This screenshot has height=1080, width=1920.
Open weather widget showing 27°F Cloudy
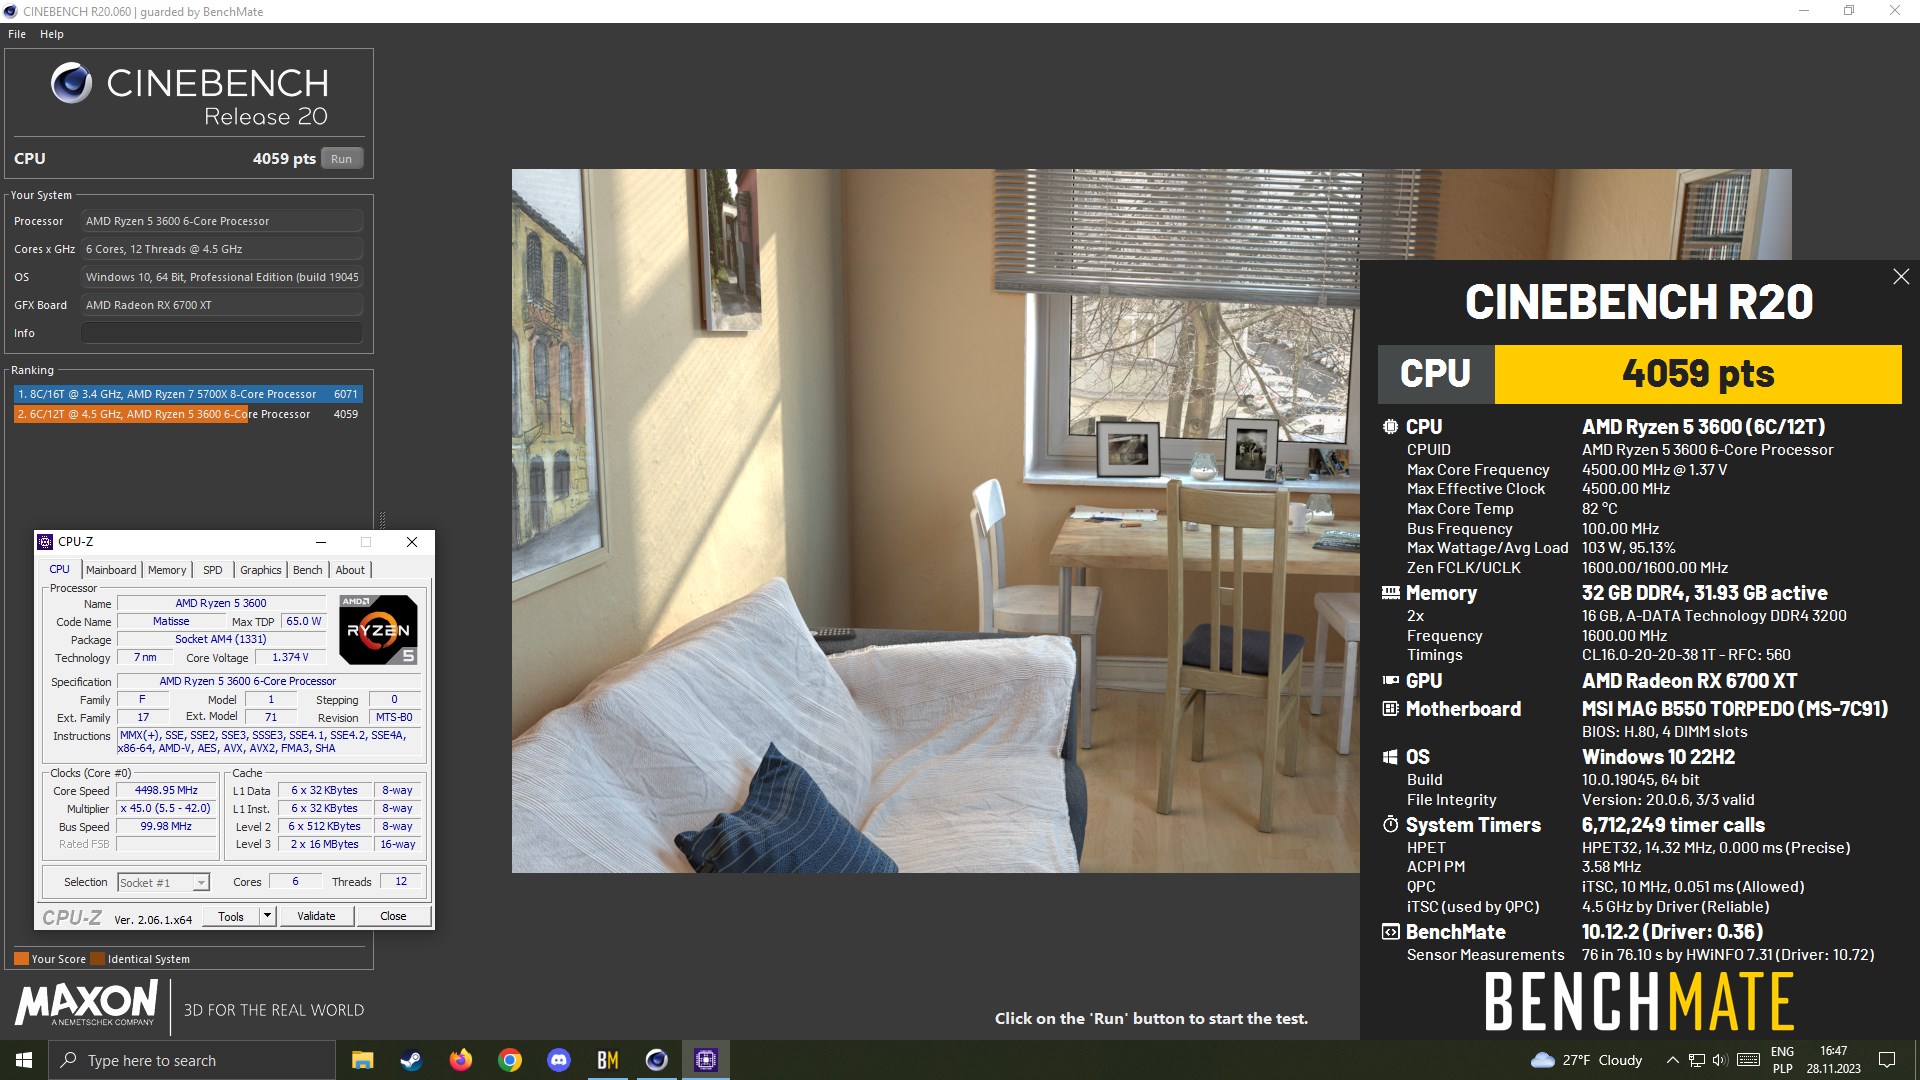pyautogui.click(x=1587, y=1060)
